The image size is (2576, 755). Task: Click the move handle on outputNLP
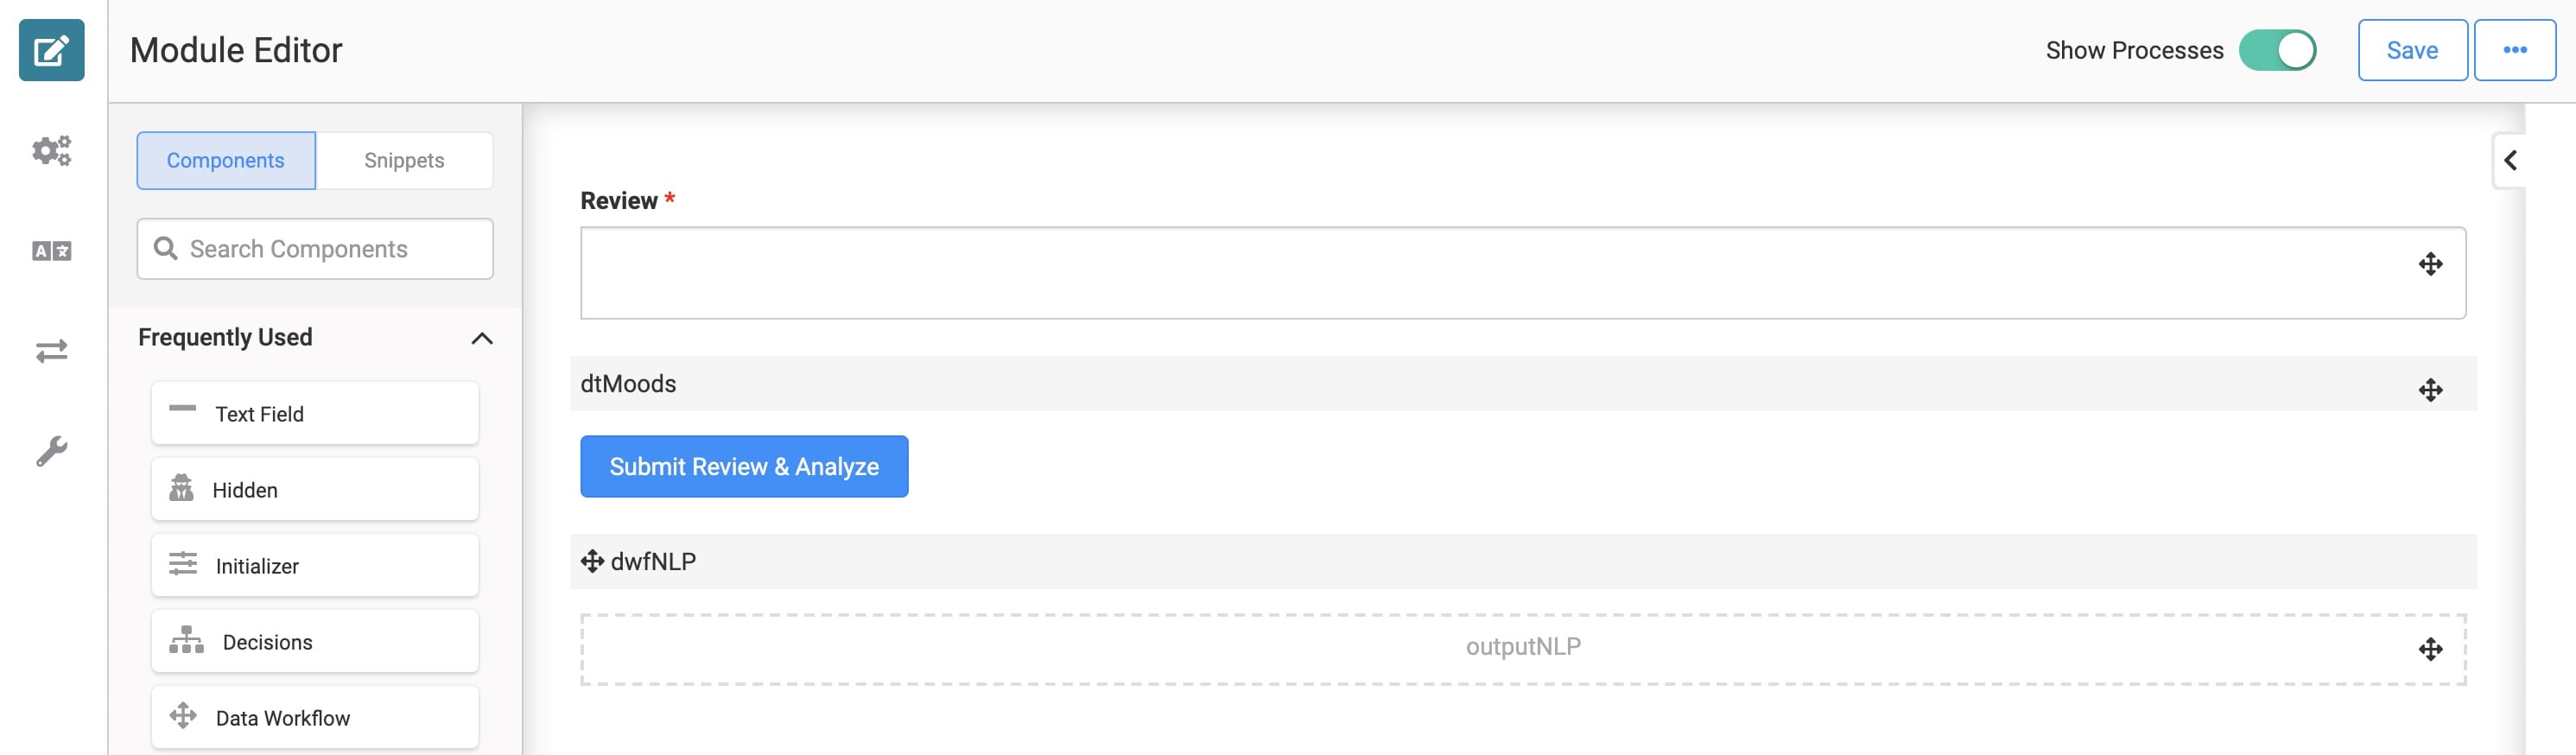click(2430, 650)
